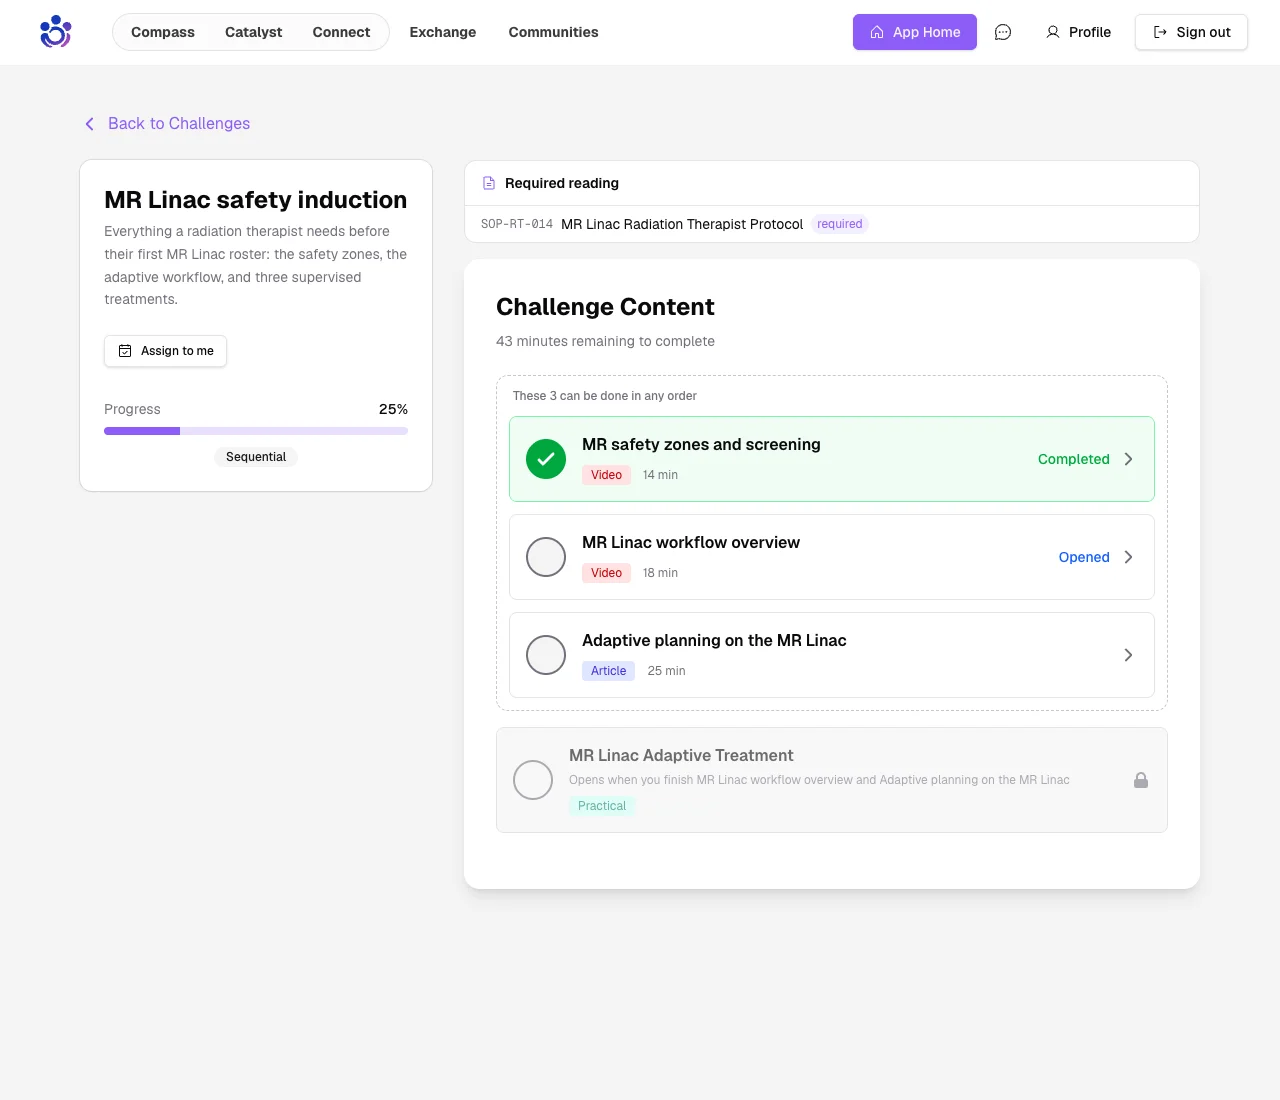Click the Completed status label
The width and height of the screenshot is (1280, 1100).
click(x=1074, y=459)
